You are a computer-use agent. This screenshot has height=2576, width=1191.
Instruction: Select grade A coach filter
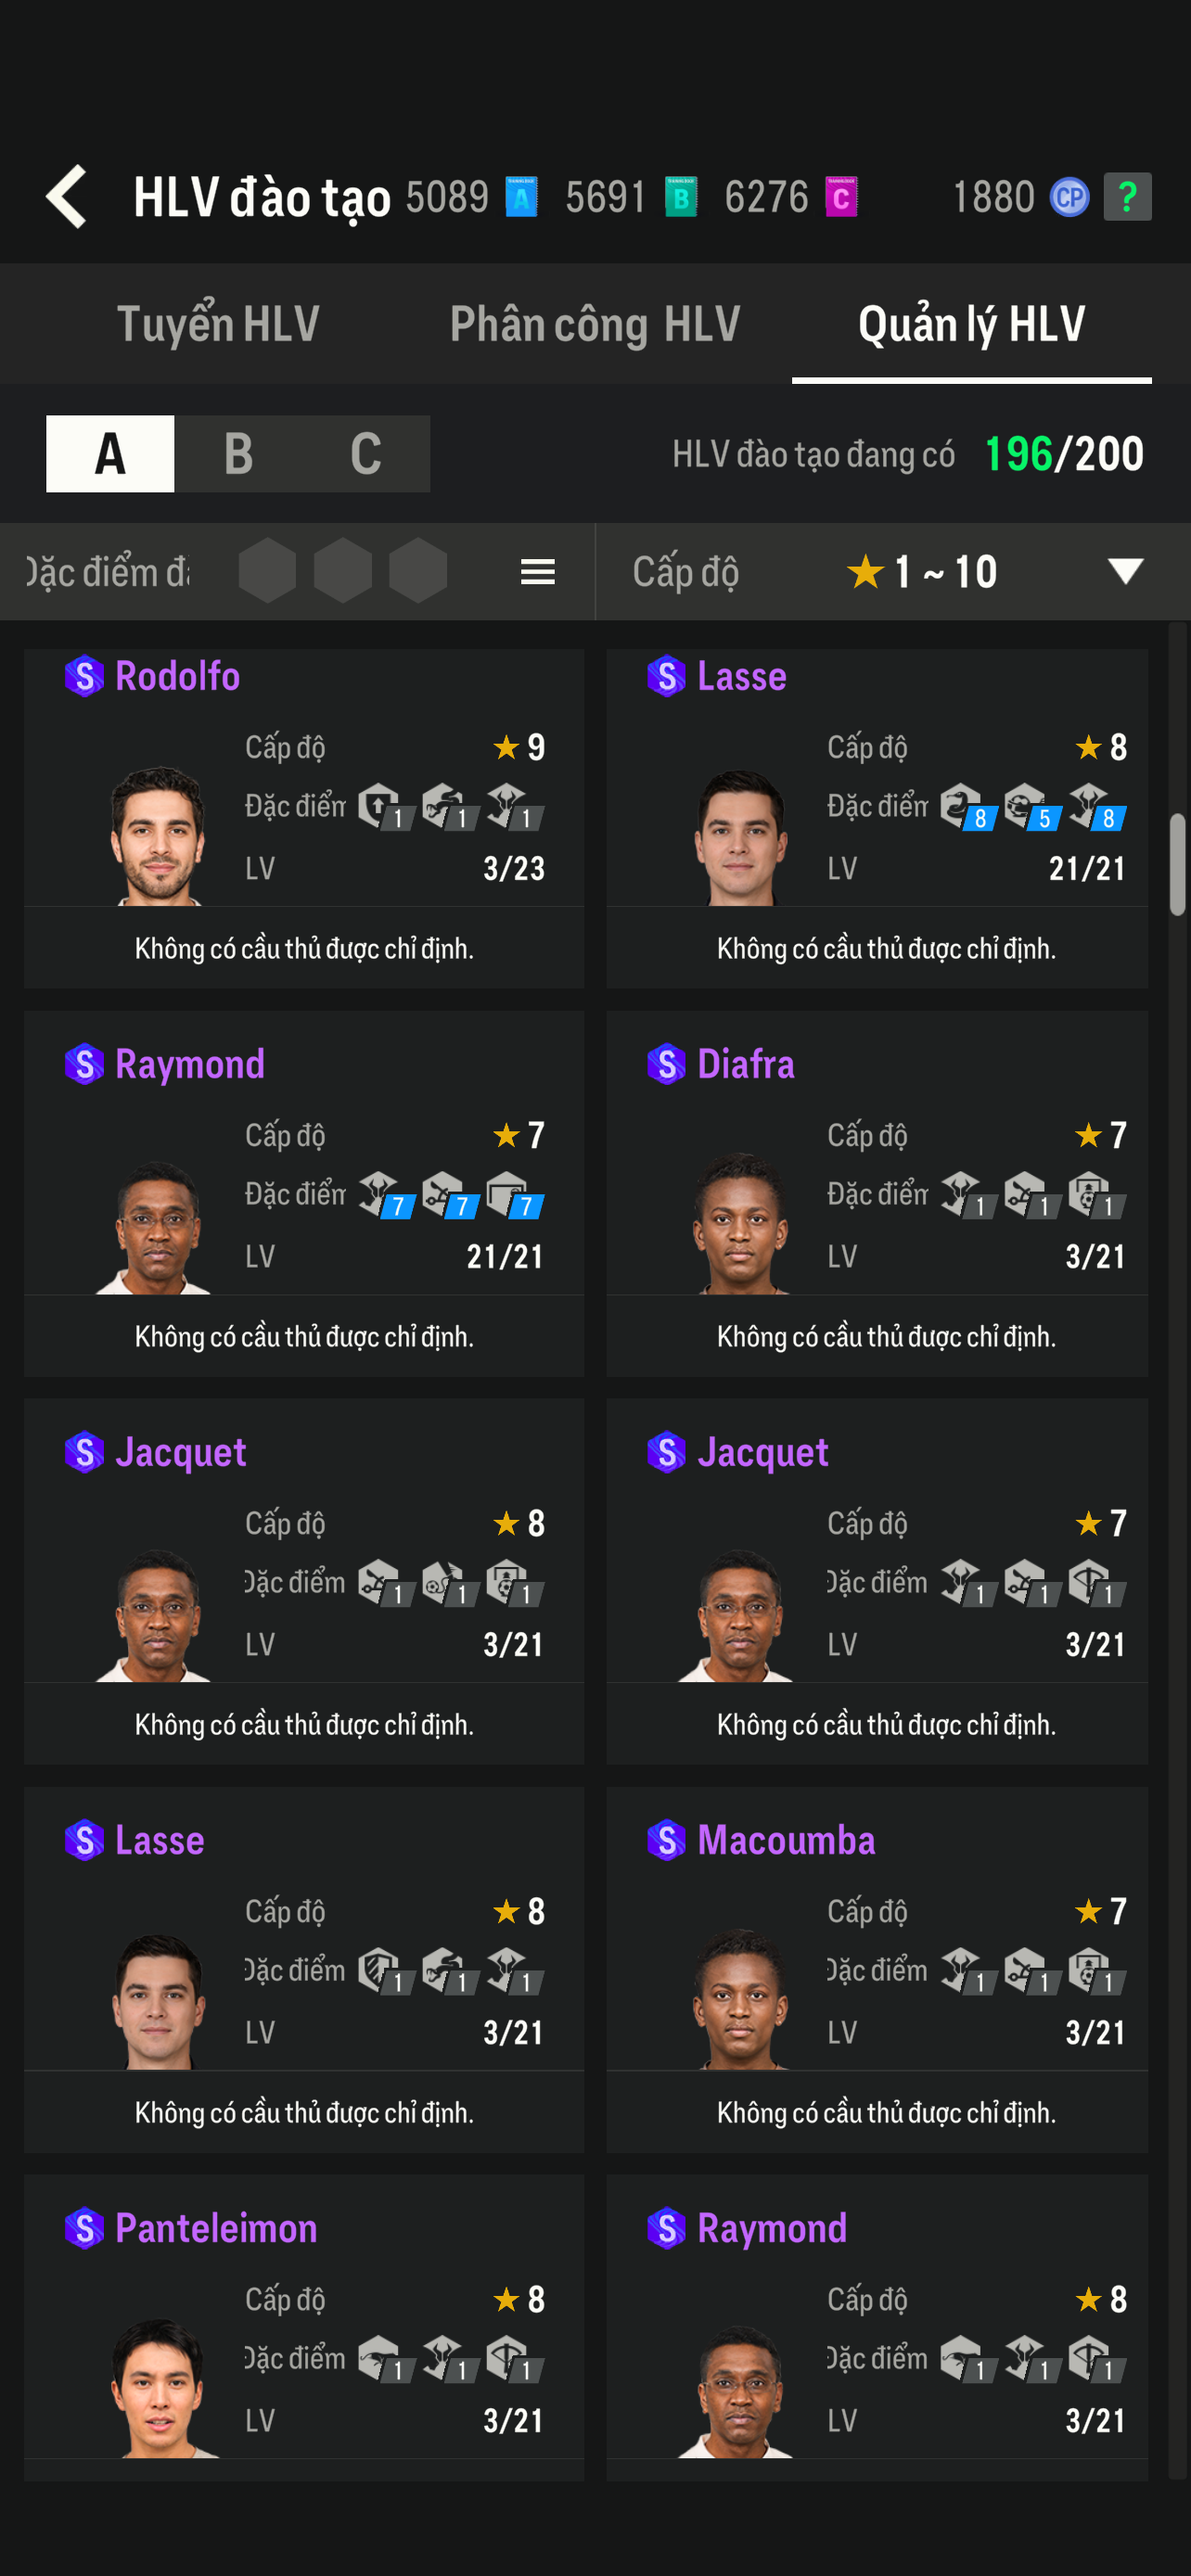point(110,454)
